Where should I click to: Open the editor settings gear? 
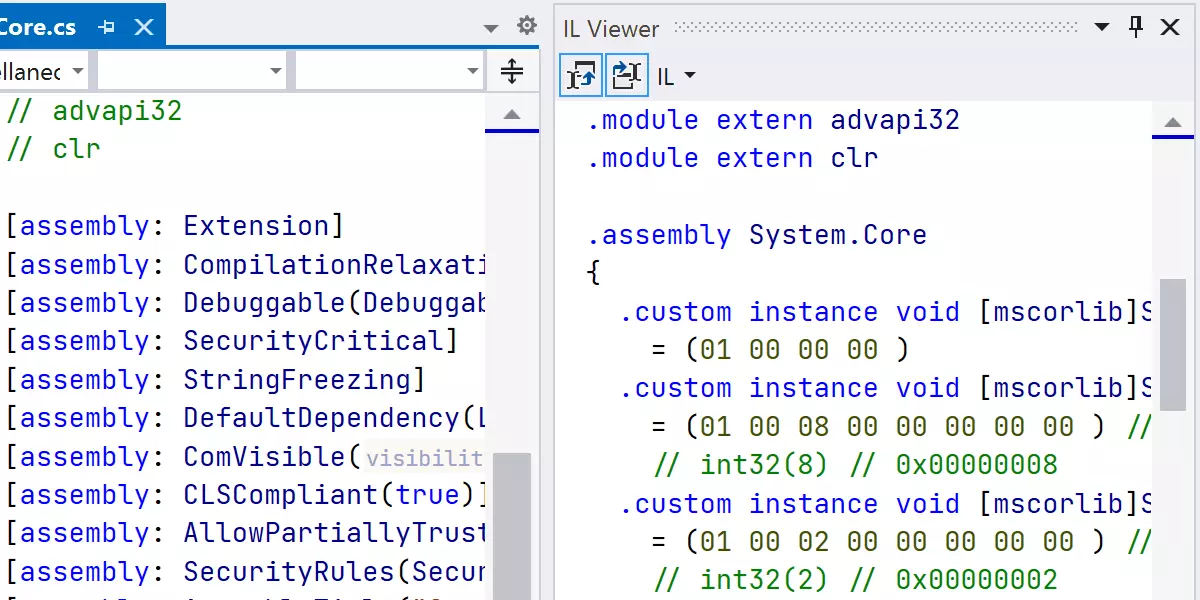[x=526, y=26]
